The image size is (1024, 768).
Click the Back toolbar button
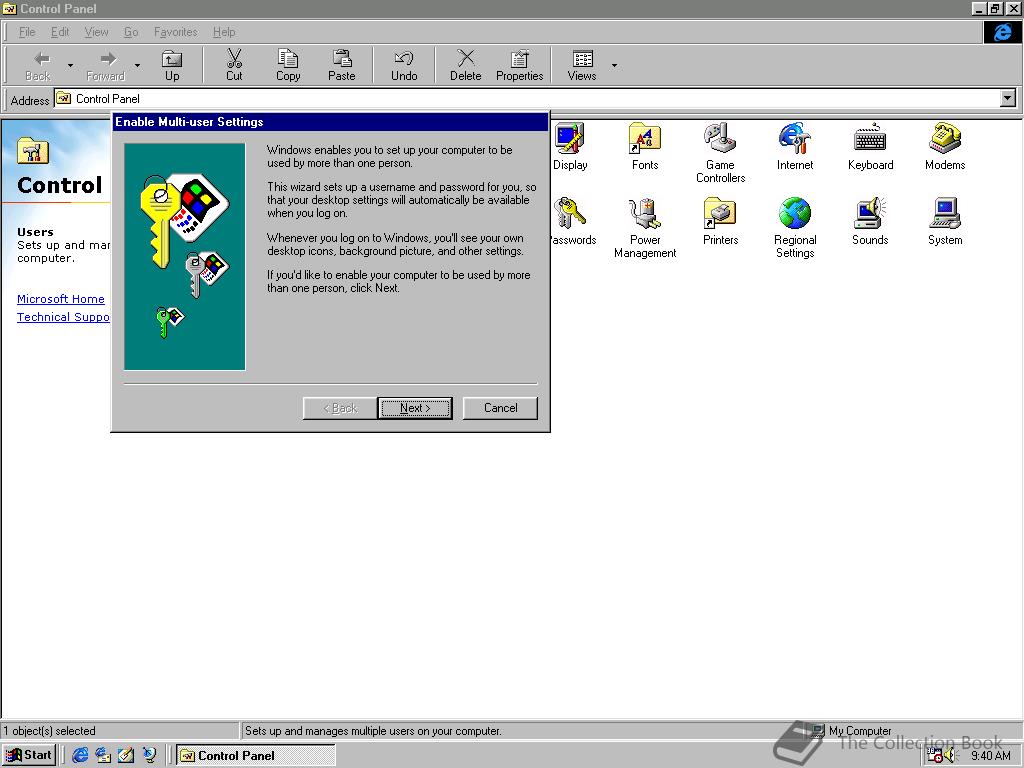click(x=38, y=65)
